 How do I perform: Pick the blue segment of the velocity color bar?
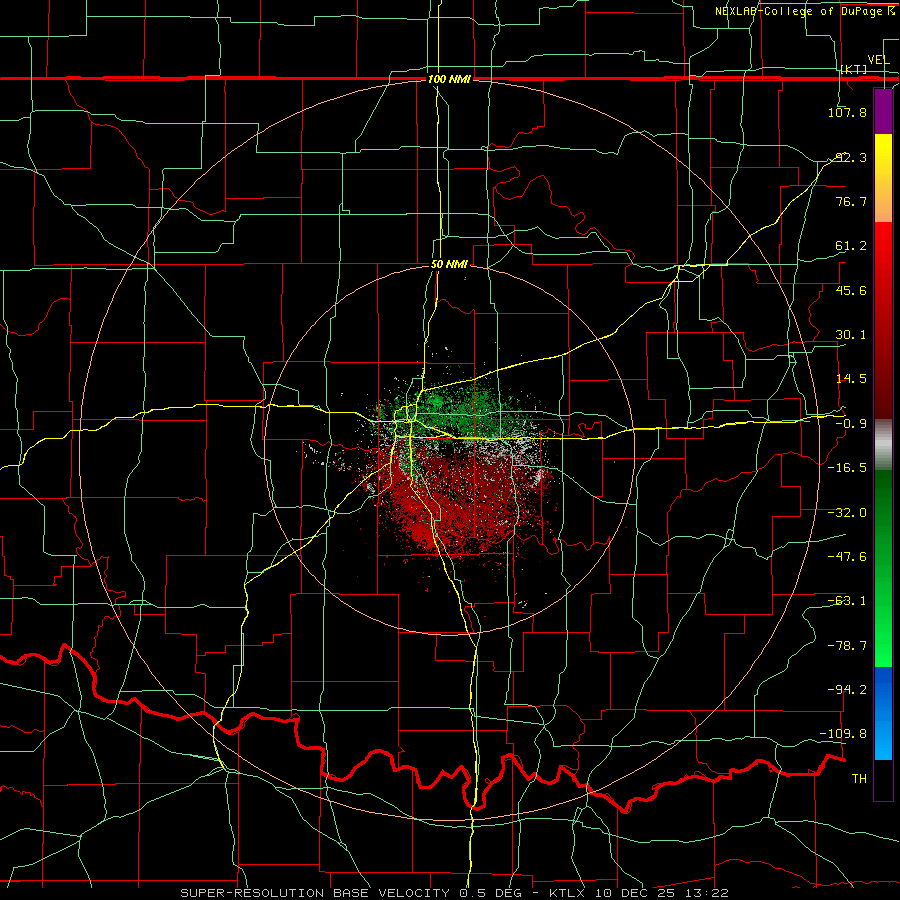tap(883, 713)
